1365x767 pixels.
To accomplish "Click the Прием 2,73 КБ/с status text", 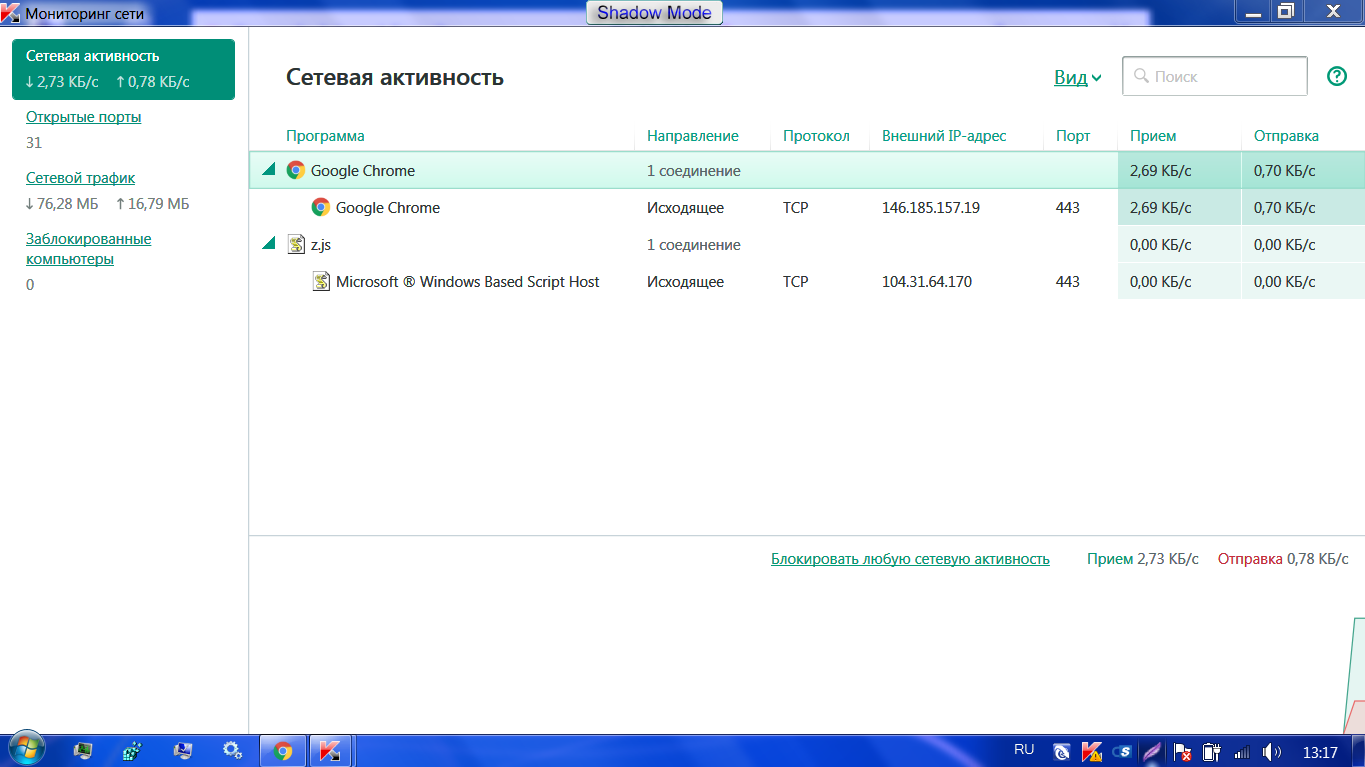I will [1143, 559].
